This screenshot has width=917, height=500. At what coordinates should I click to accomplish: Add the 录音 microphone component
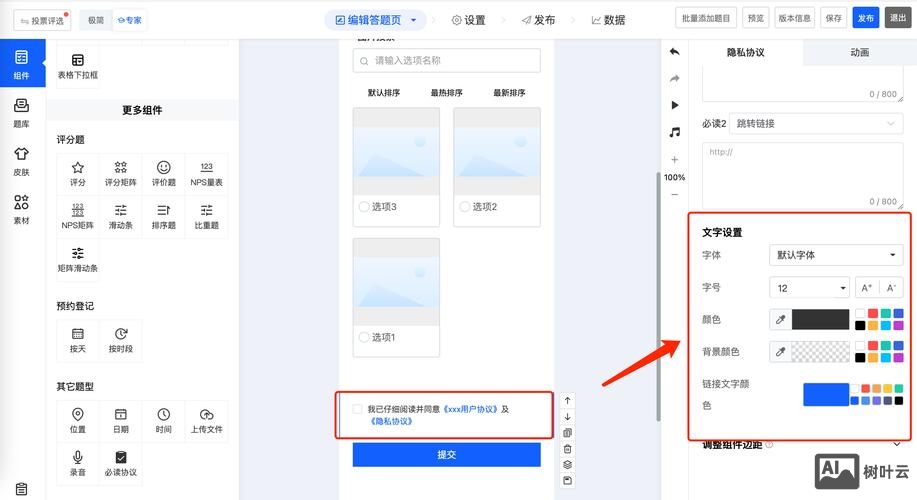(78, 464)
